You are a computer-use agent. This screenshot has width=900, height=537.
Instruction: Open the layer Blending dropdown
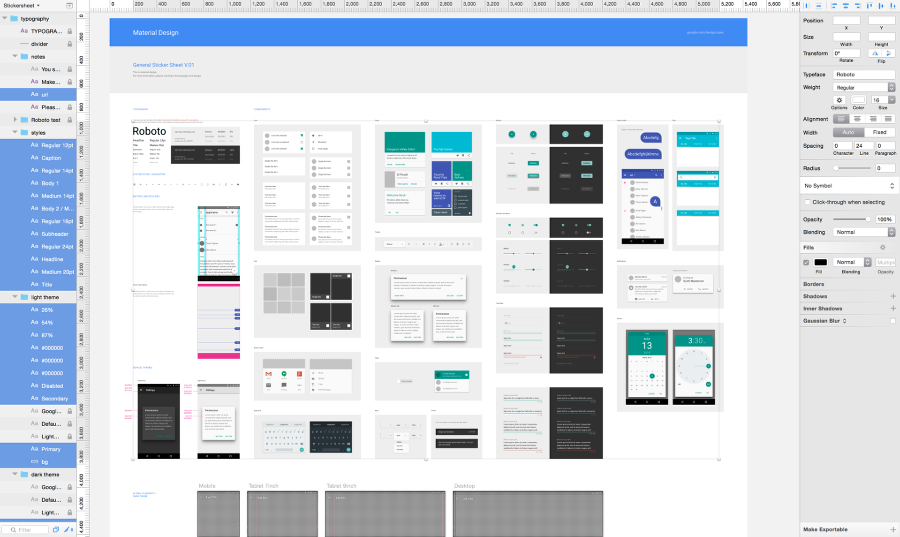(x=864, y=232)
